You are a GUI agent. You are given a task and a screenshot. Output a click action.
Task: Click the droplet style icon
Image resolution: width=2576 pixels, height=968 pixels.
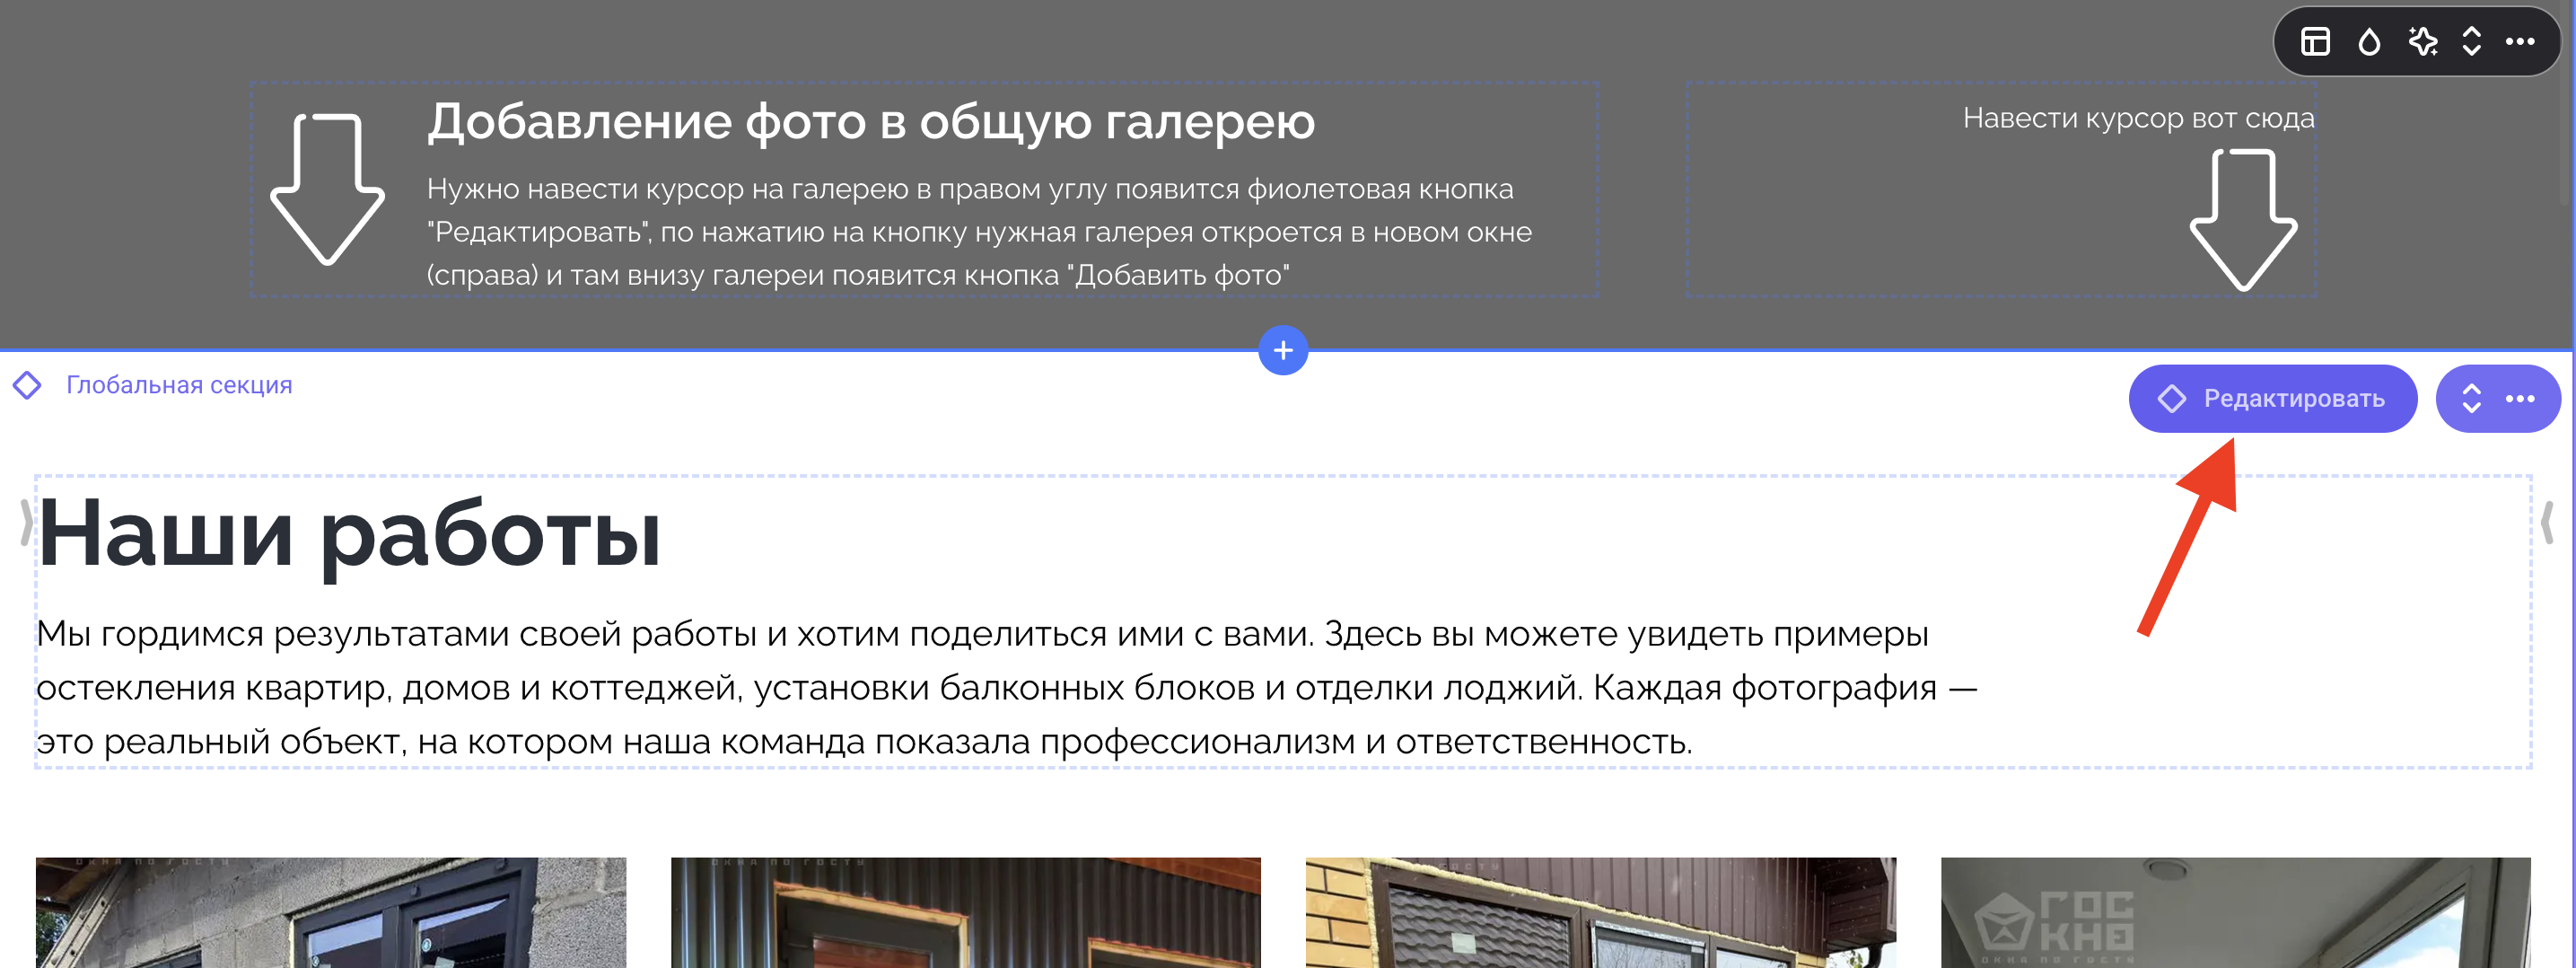click(x=2368, y=42)
